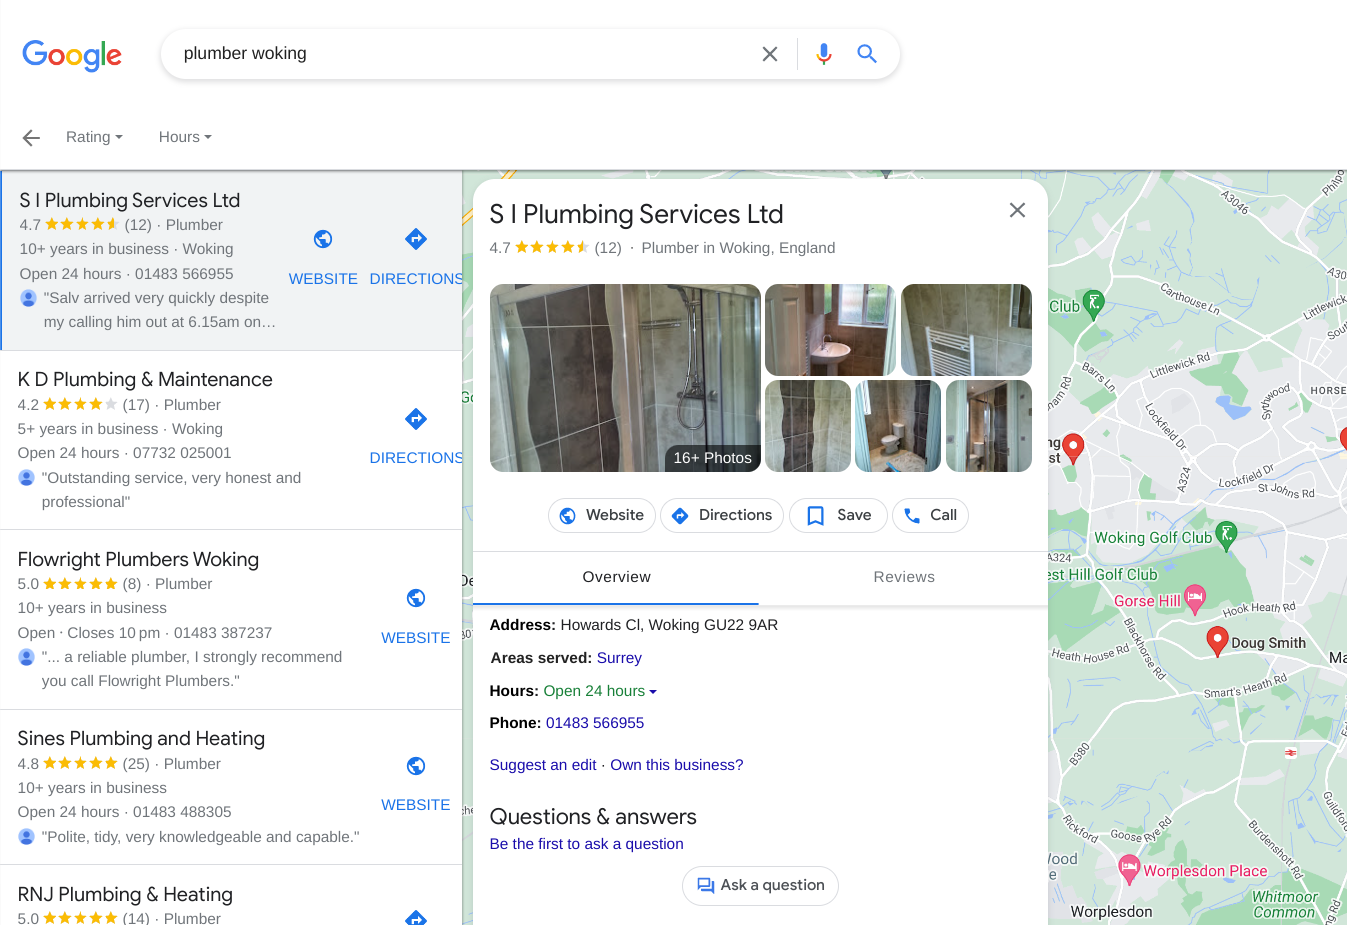Open the Hours filter dropdown
The height and width of the screenshot is (925, 1347).
pyautogui.click(x=185, y=137)
